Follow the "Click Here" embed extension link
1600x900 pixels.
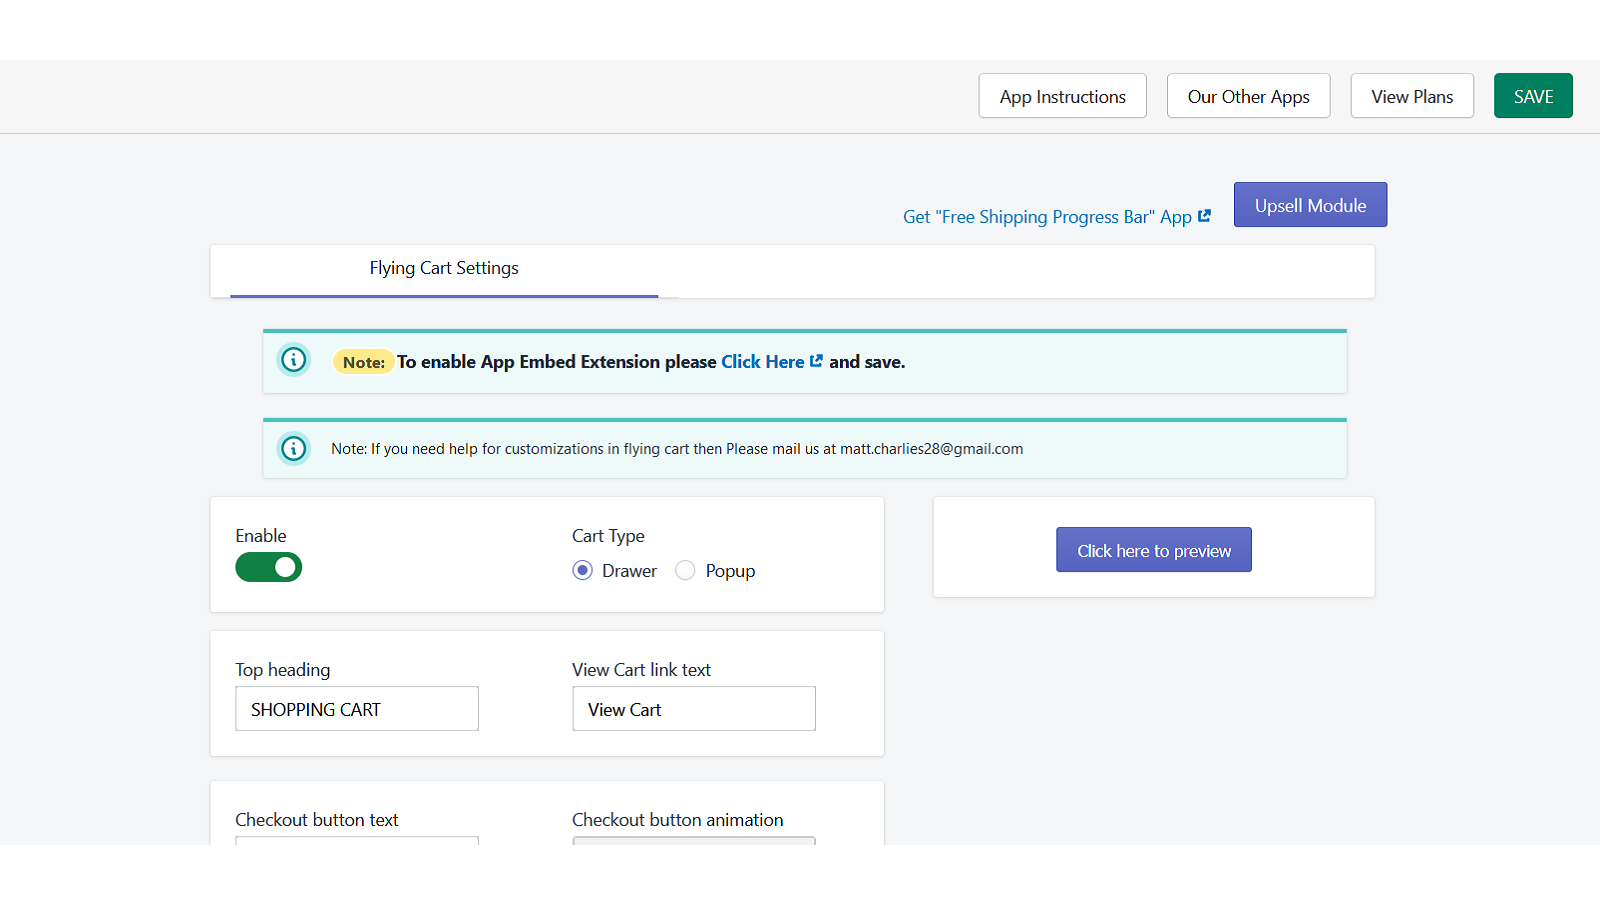(x=762, y=362)
